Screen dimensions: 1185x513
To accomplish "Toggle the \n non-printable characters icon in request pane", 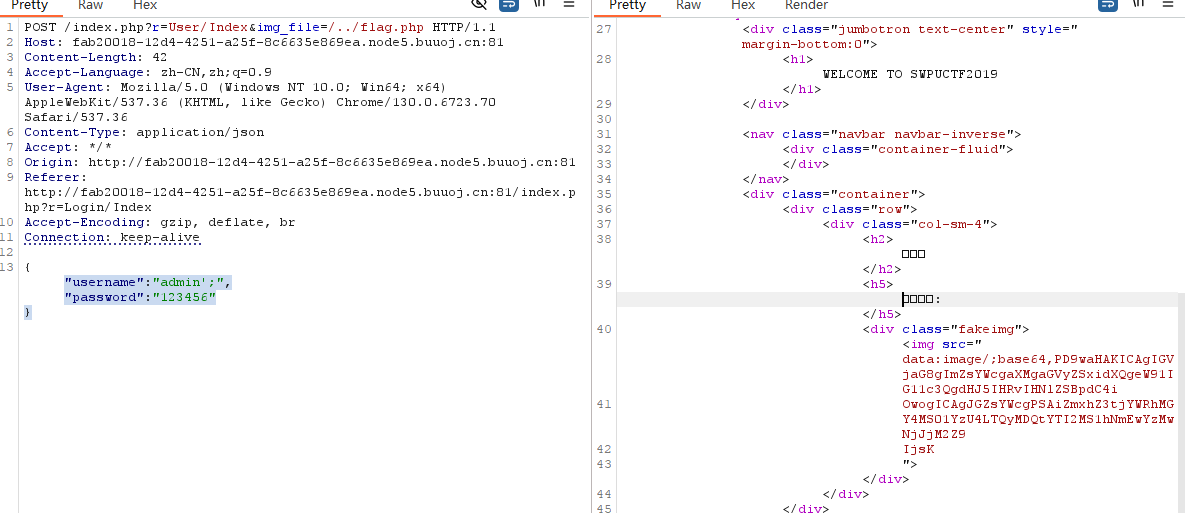I will pos(540,5).
